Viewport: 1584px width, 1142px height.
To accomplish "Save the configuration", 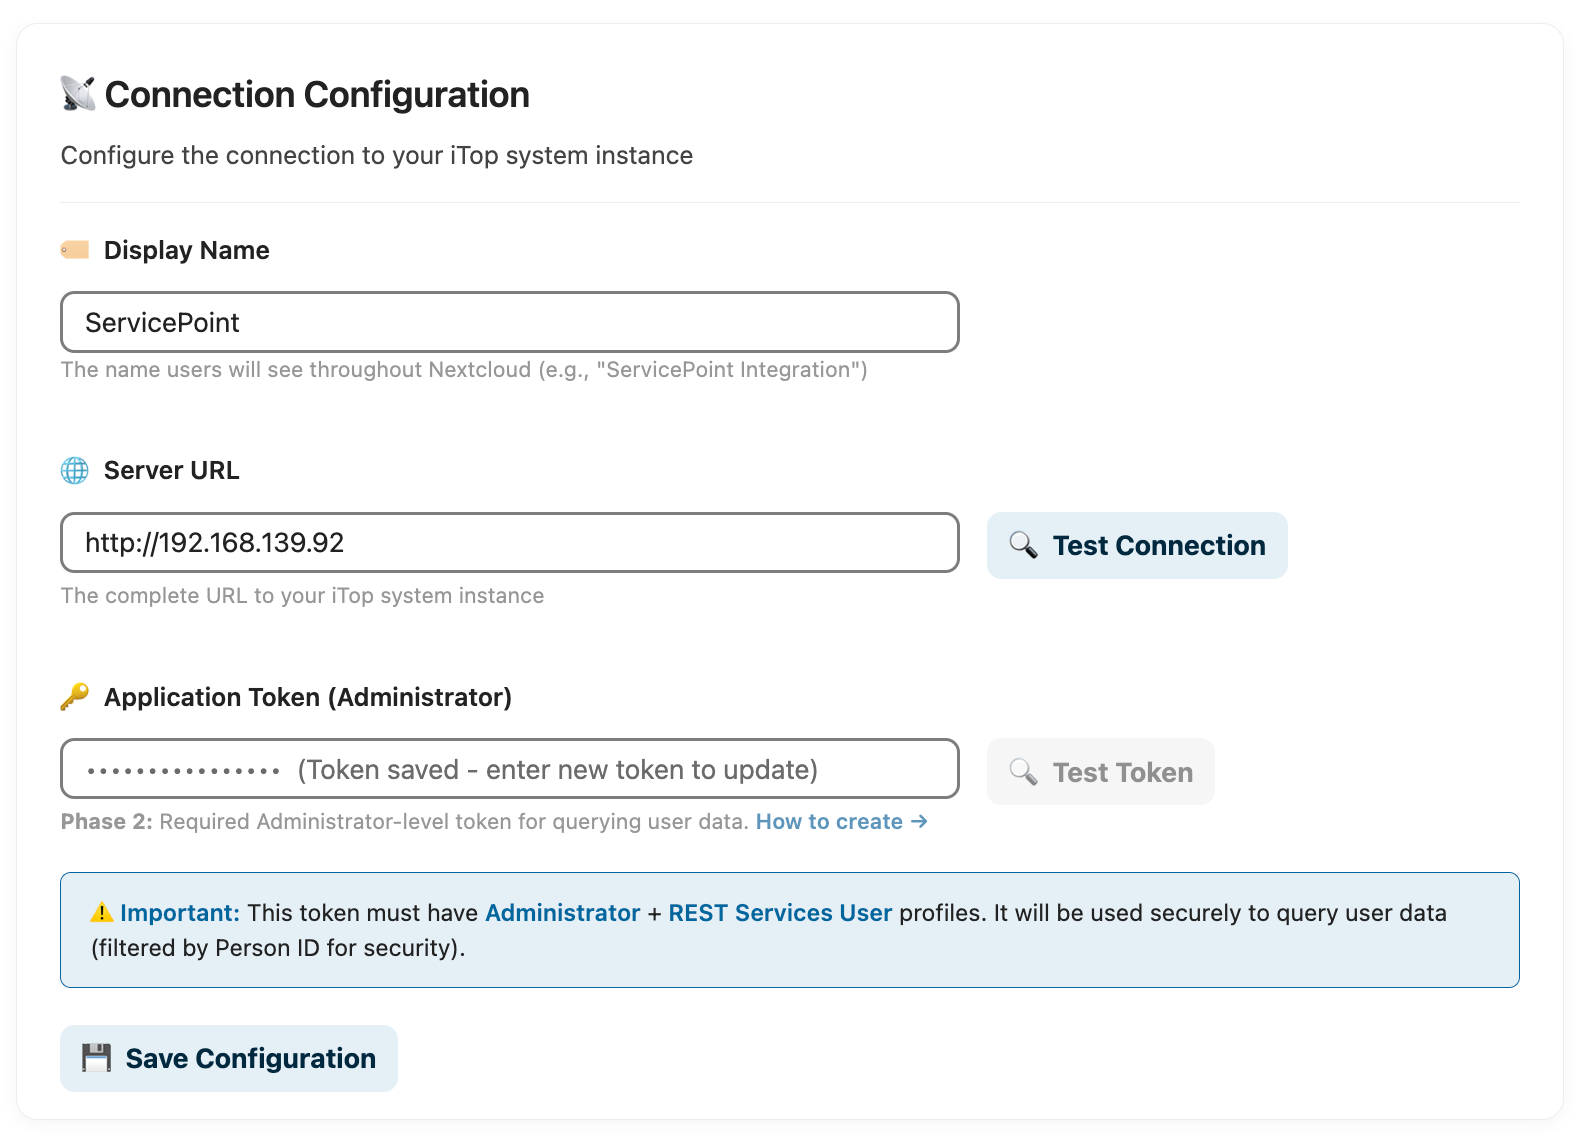I will point(229,1058).
